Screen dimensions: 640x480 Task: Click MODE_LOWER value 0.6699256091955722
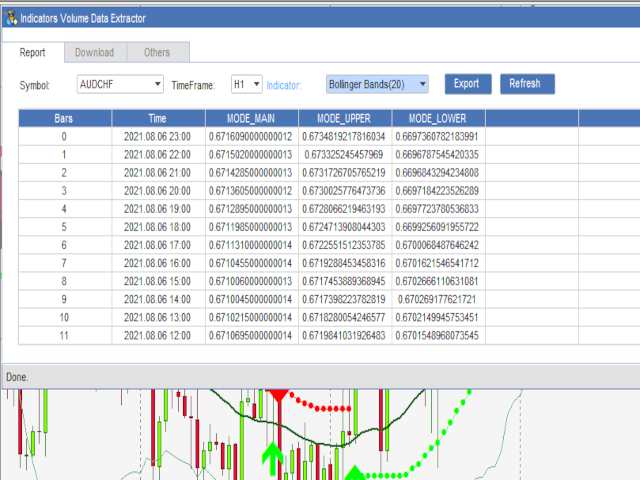pyautogui.click(x=437, y=227)
